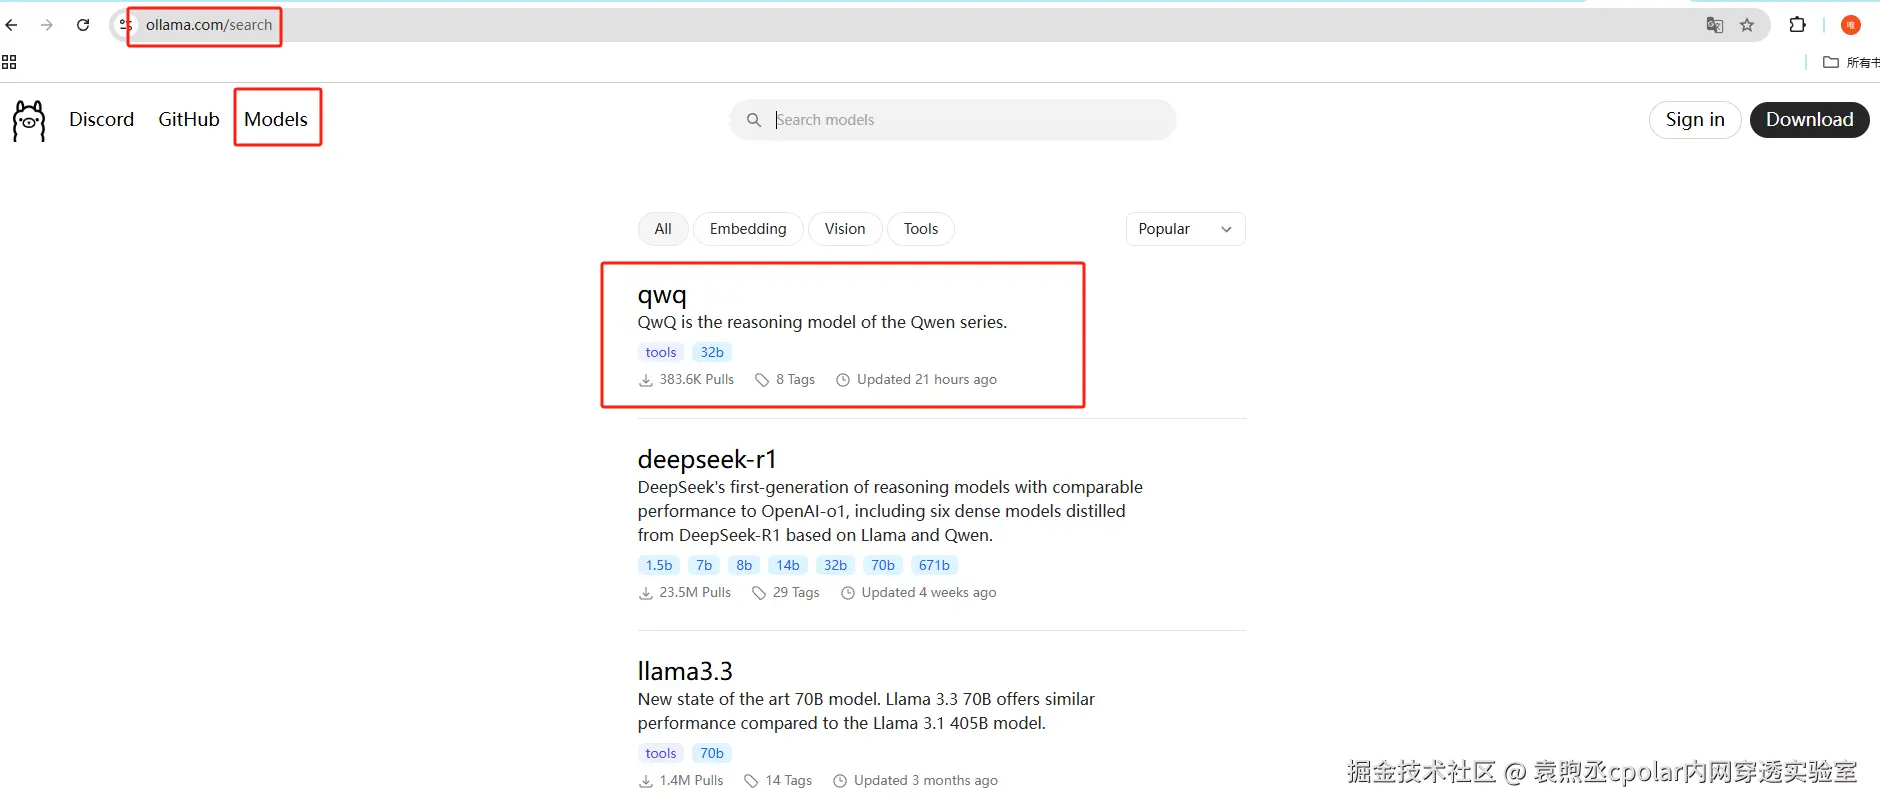The width and height of the screenshot is (1880, 809).
Task: Open the all bookmarks folder
Action: pyautogui.click(x=1851, y=62)
